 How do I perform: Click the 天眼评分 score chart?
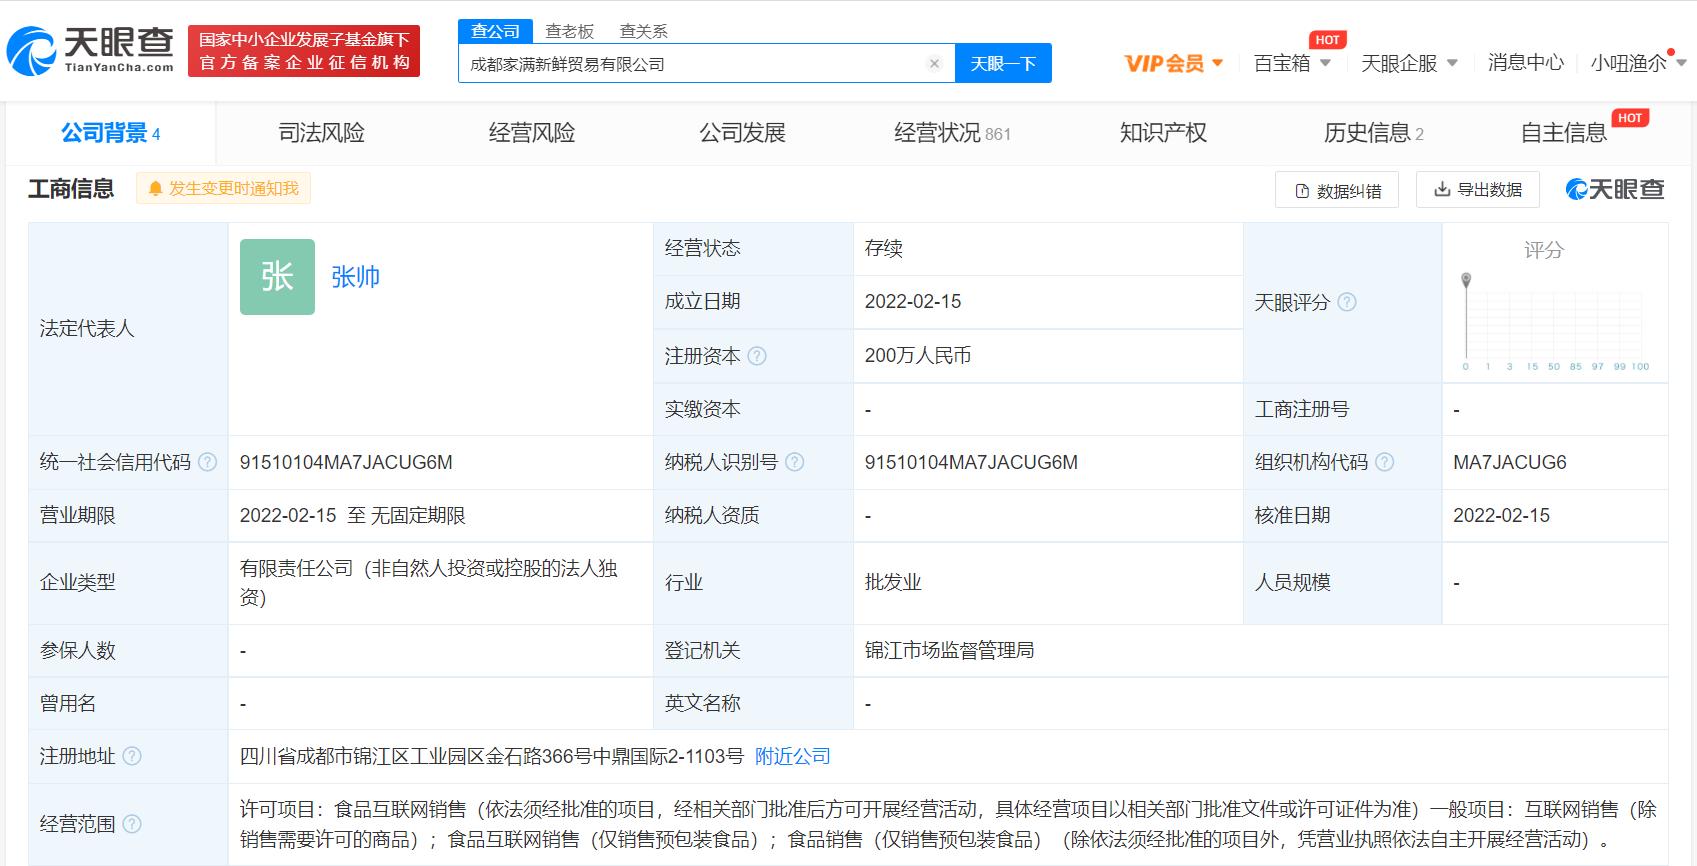(1554, 321)
